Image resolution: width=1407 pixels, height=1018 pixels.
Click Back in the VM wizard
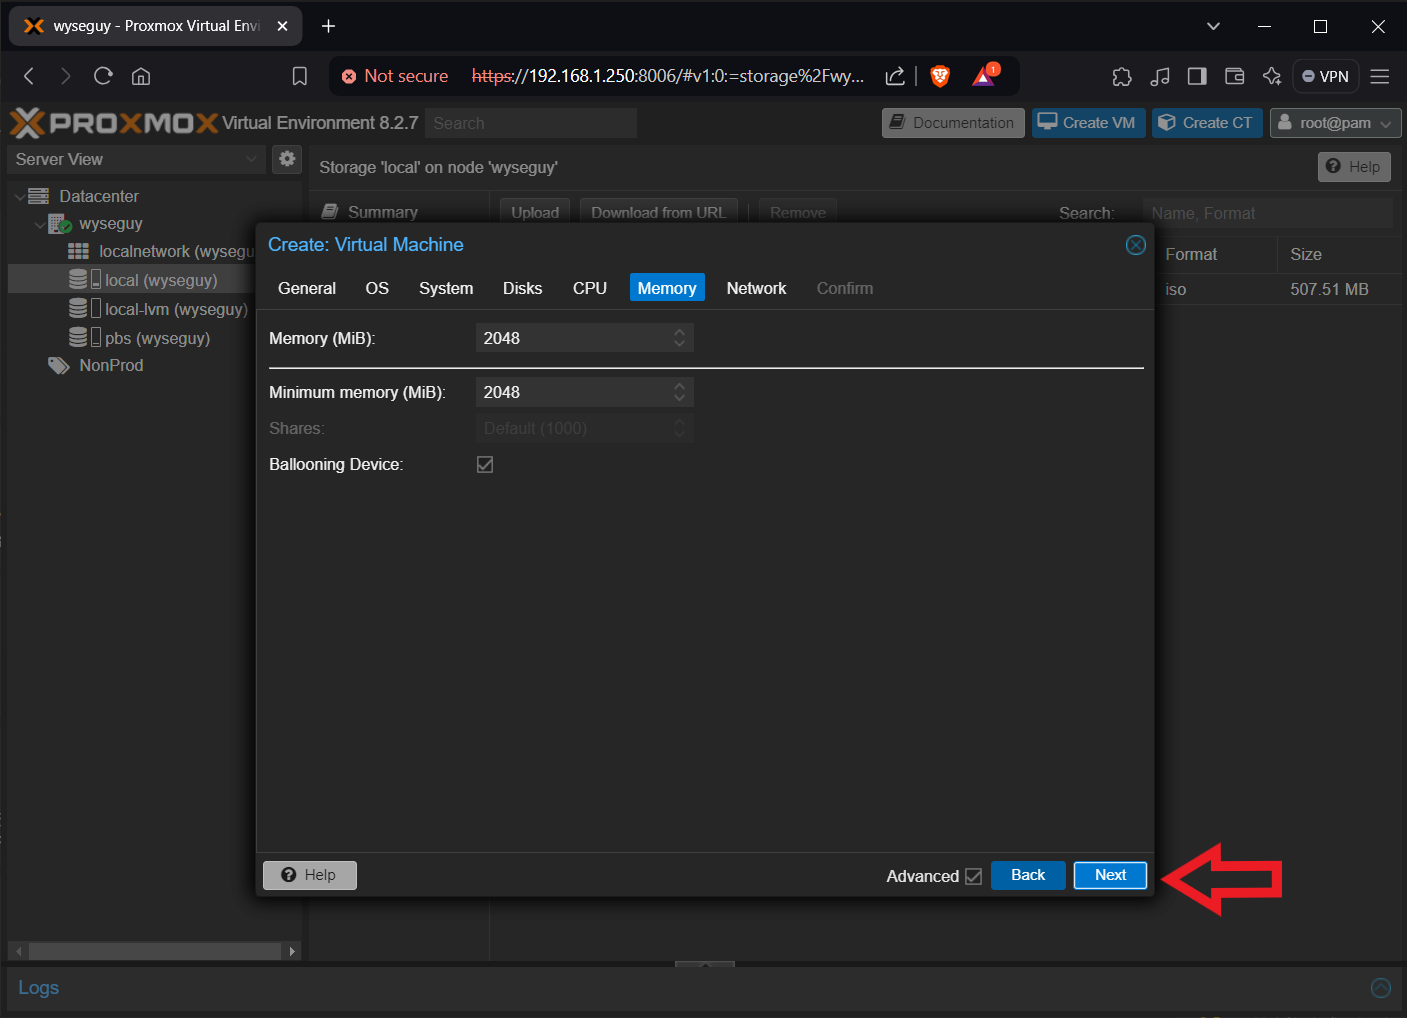click(1028, 875)
